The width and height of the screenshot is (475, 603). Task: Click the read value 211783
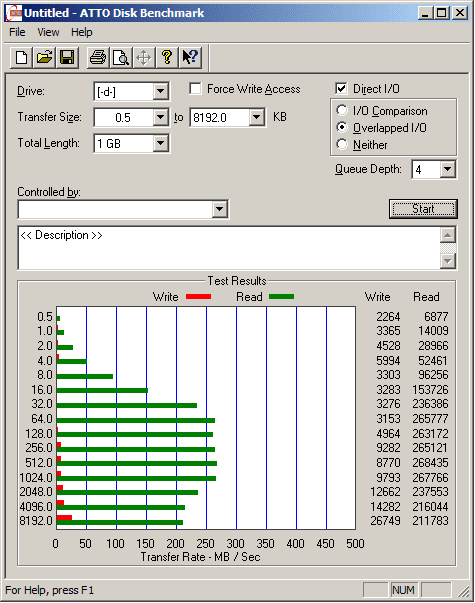tap(430, 521)
